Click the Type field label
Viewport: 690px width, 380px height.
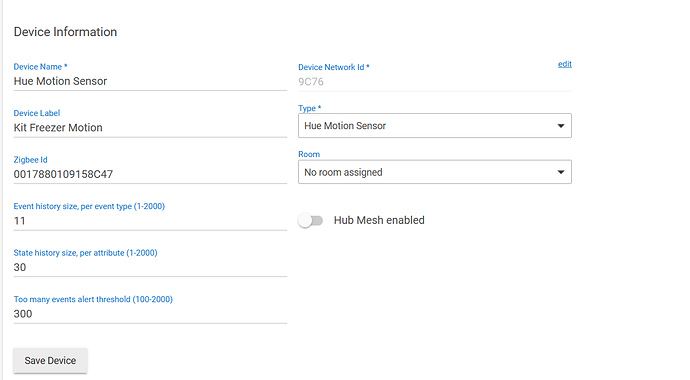click(x=310, y=108)
